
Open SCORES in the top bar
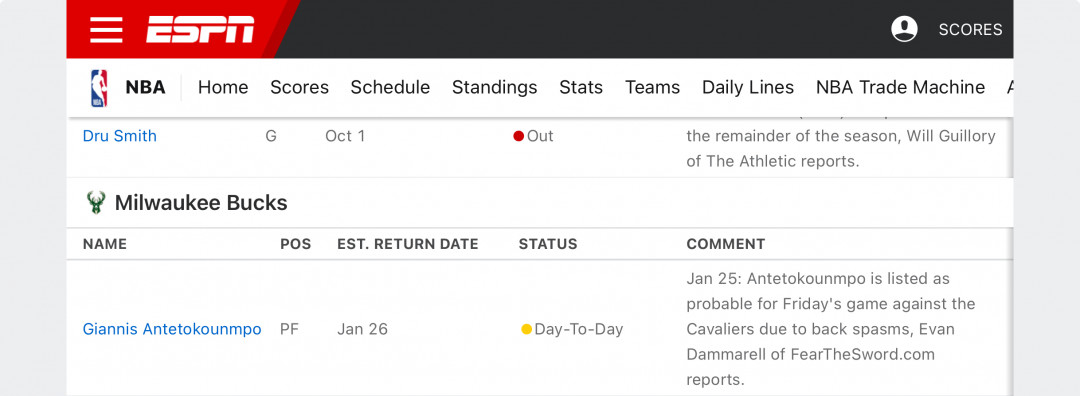click(970, 30)
